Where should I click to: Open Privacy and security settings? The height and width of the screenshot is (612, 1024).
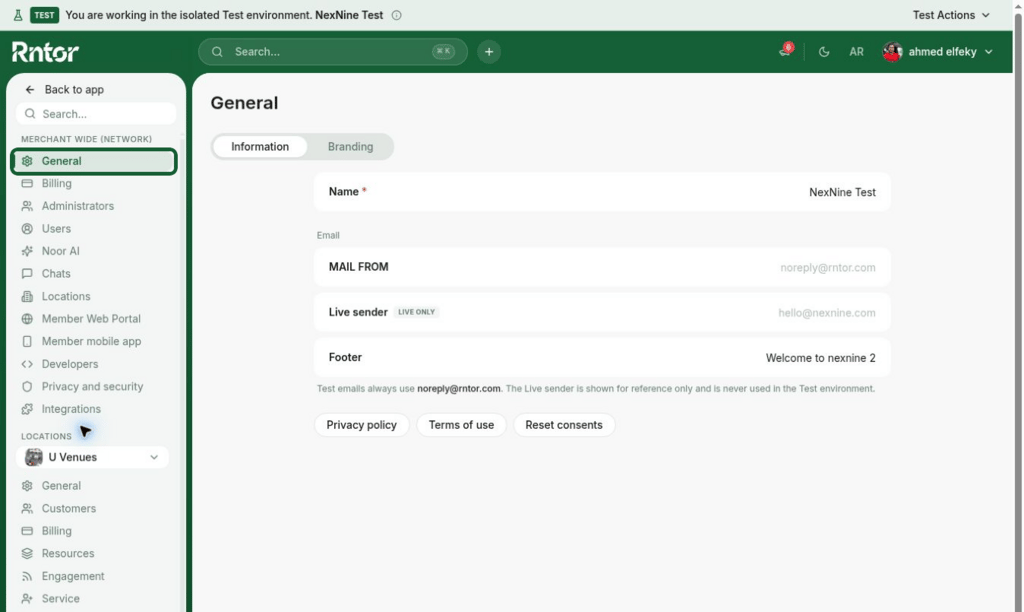92,386
